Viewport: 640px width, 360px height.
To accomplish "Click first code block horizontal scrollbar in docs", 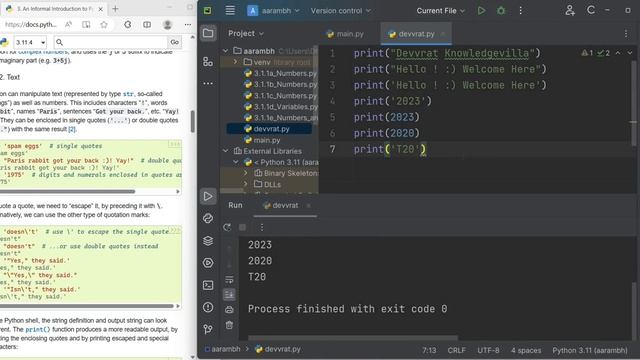I will click(67, 191).
